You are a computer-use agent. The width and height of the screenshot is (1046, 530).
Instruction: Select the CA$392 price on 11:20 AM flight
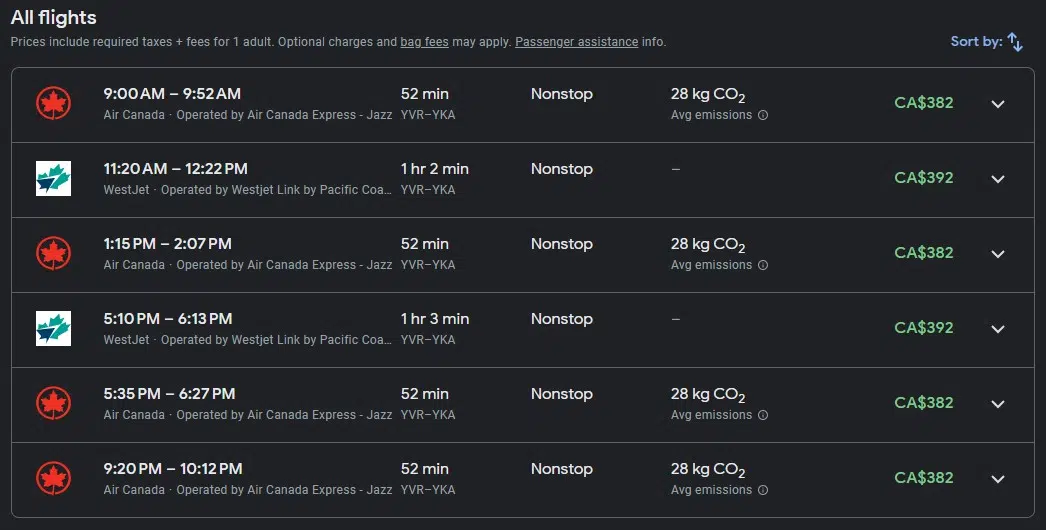click(x=924, y=178)
